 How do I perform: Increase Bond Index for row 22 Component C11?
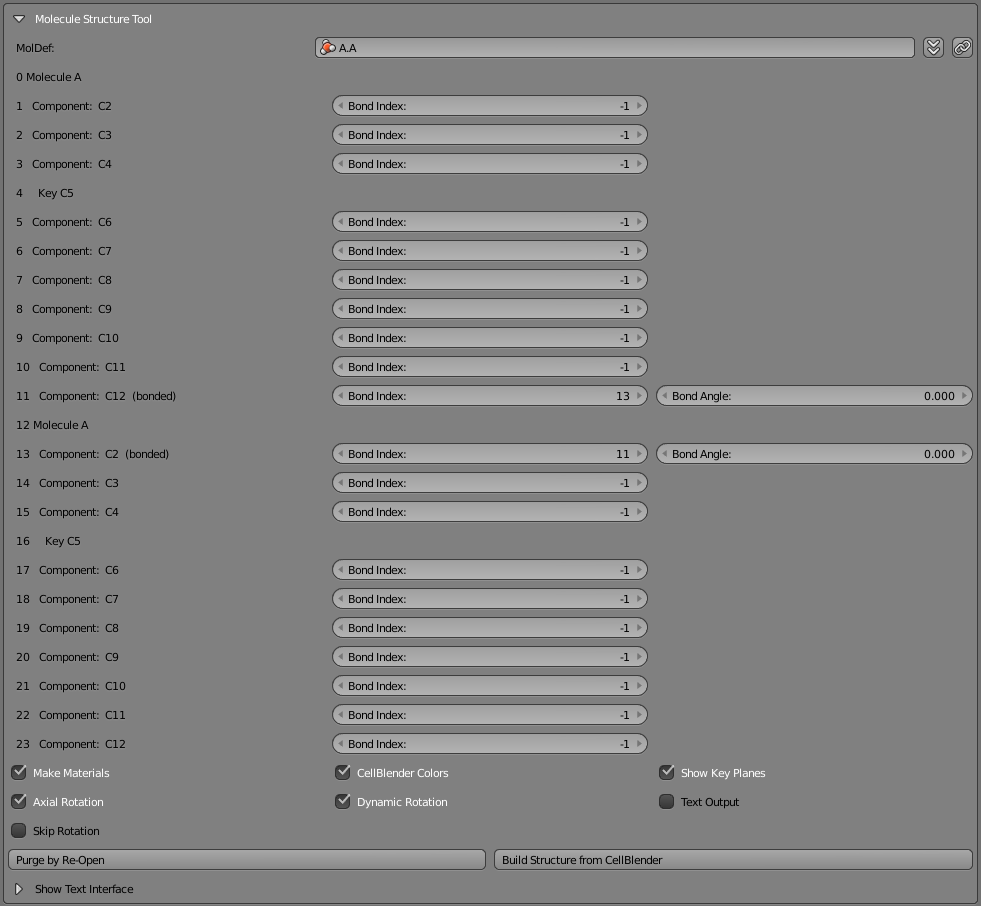(639, 715)
